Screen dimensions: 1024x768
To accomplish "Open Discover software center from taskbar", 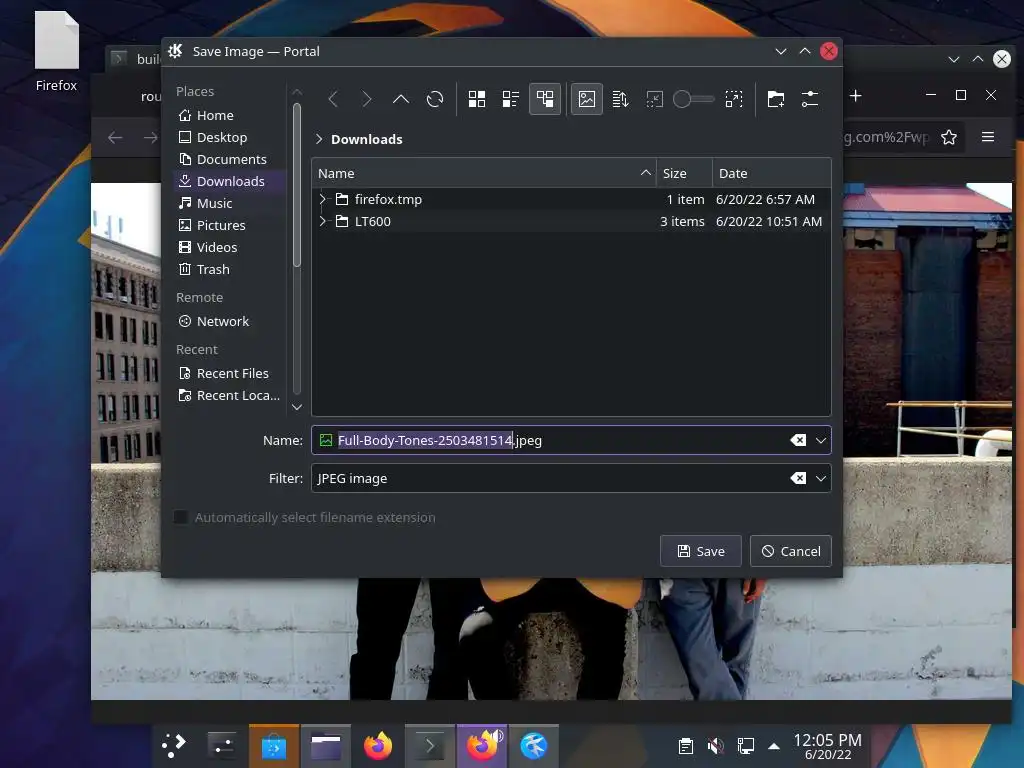I will pos(274,745).
